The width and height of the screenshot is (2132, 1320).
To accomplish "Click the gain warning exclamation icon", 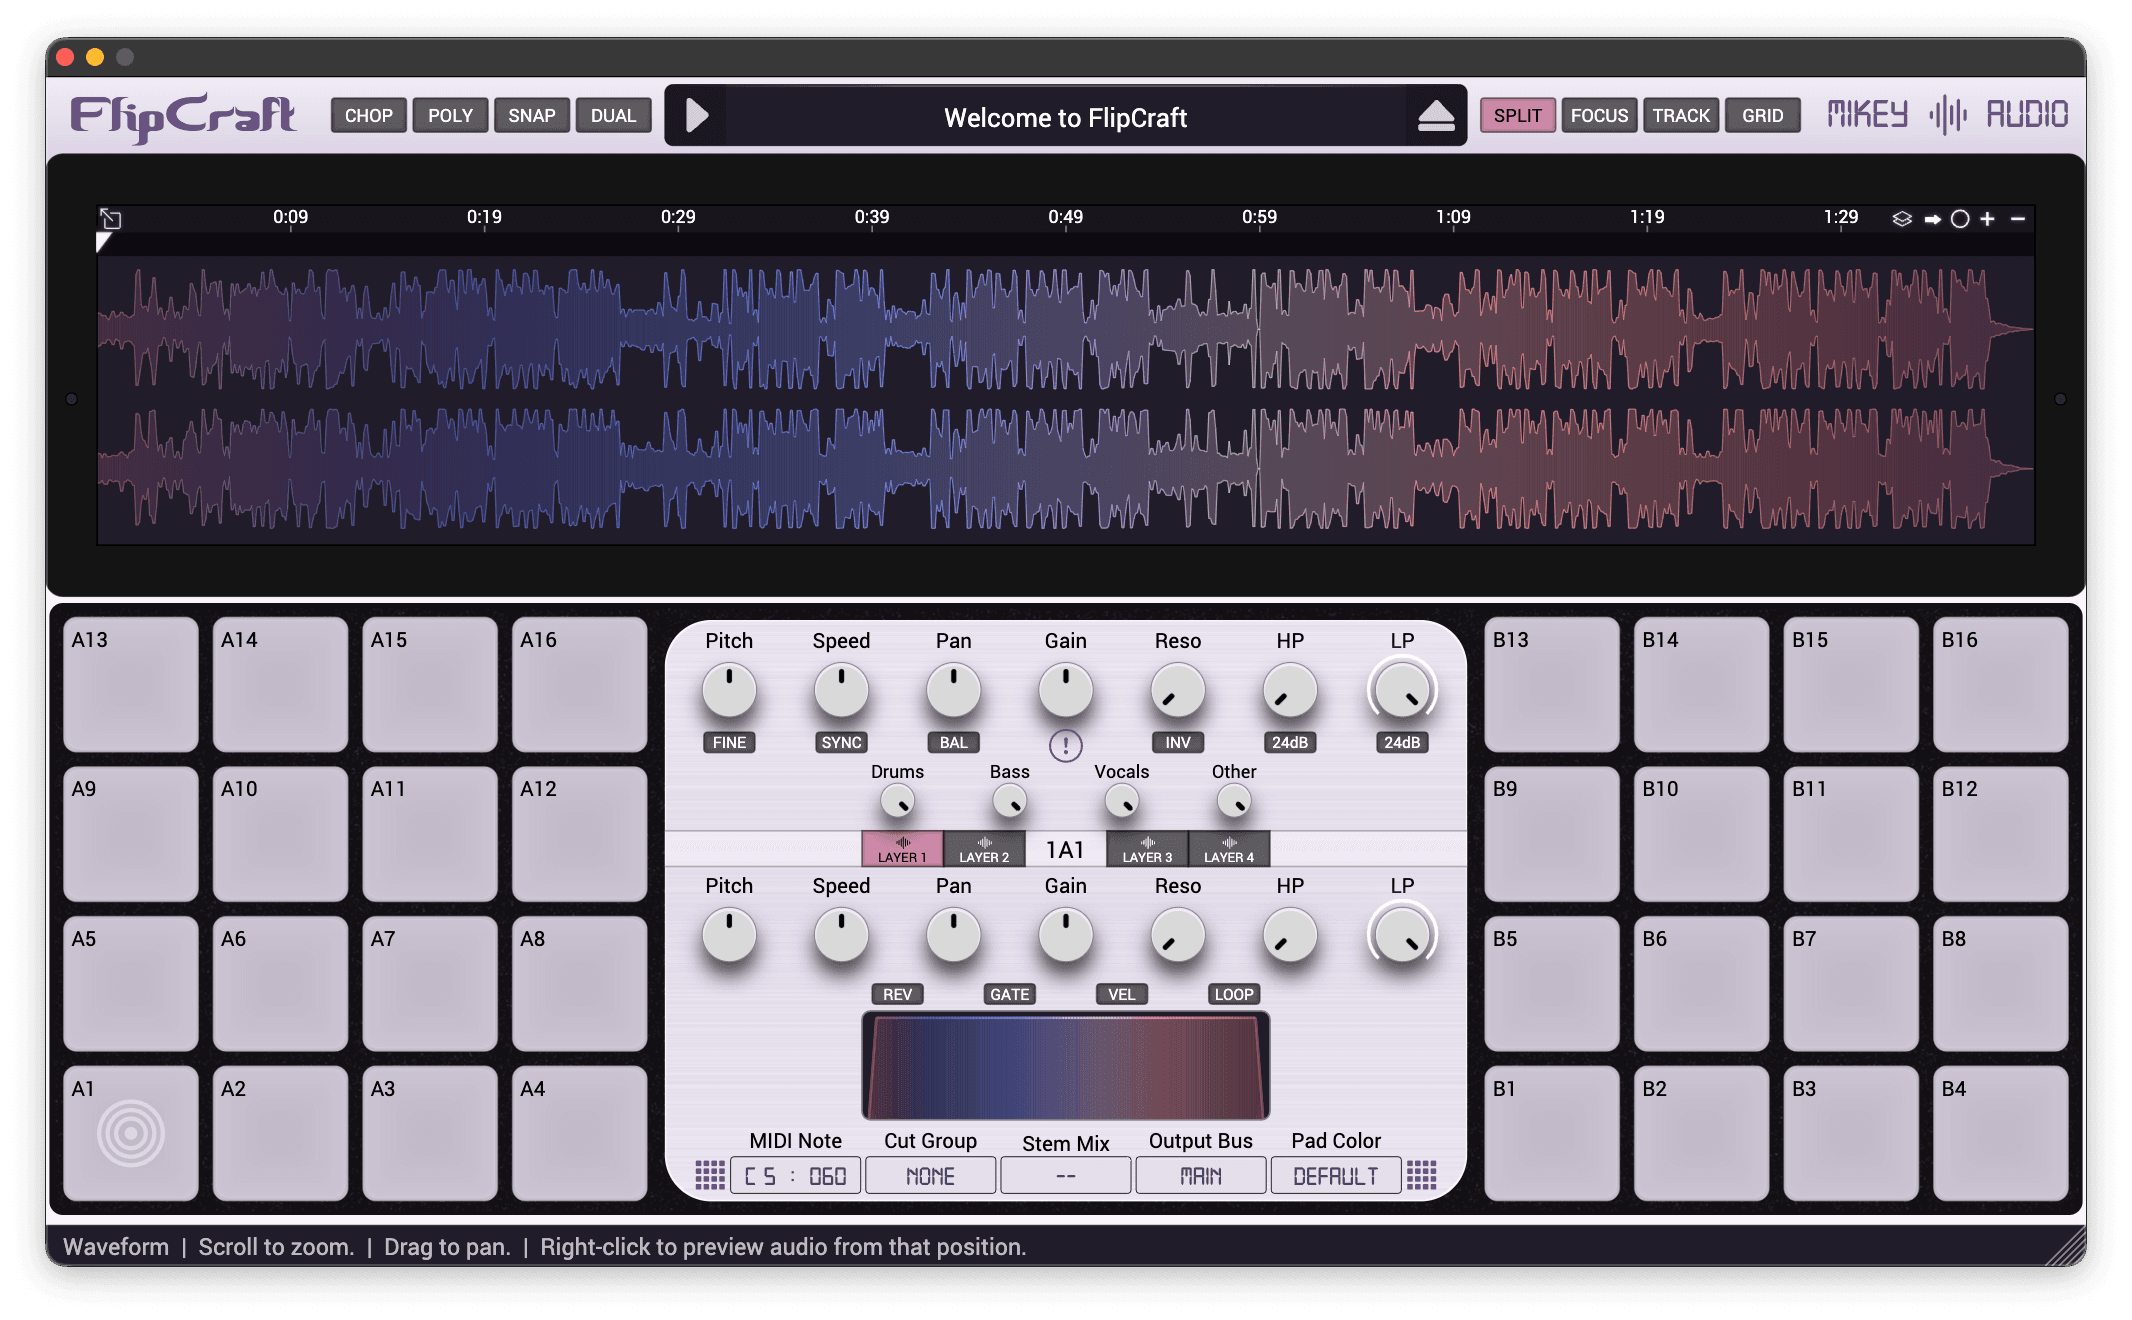I will click(1065, 745).
